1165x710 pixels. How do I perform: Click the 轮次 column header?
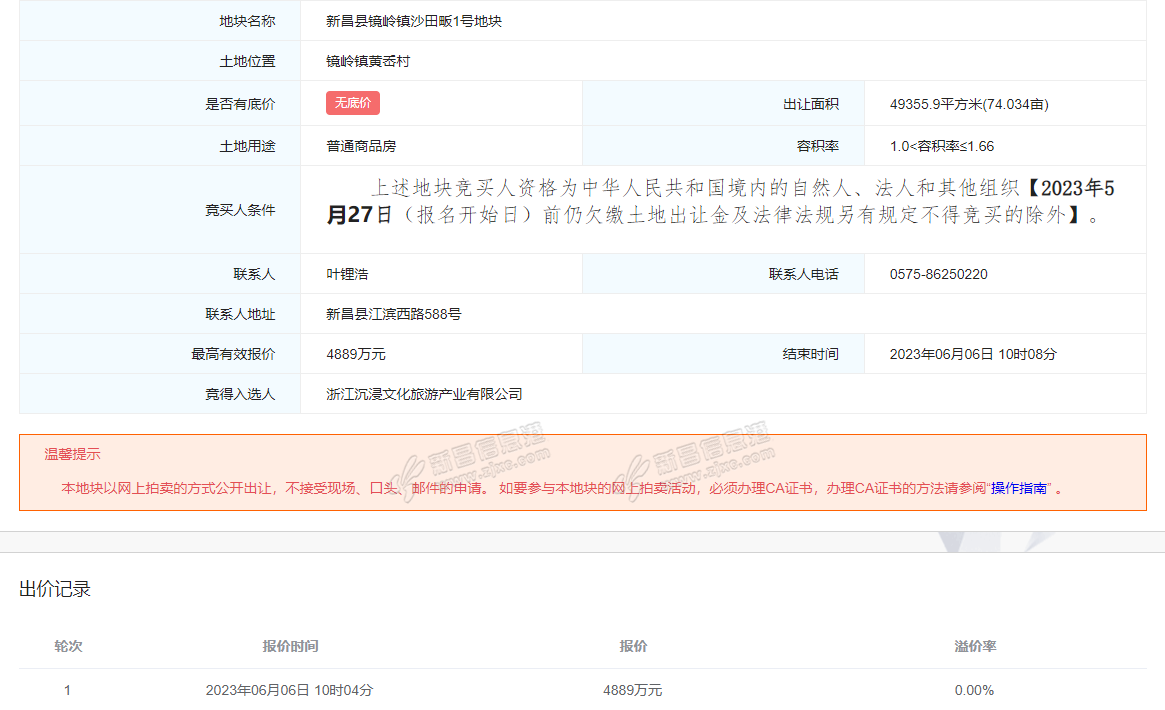(68, 646)
